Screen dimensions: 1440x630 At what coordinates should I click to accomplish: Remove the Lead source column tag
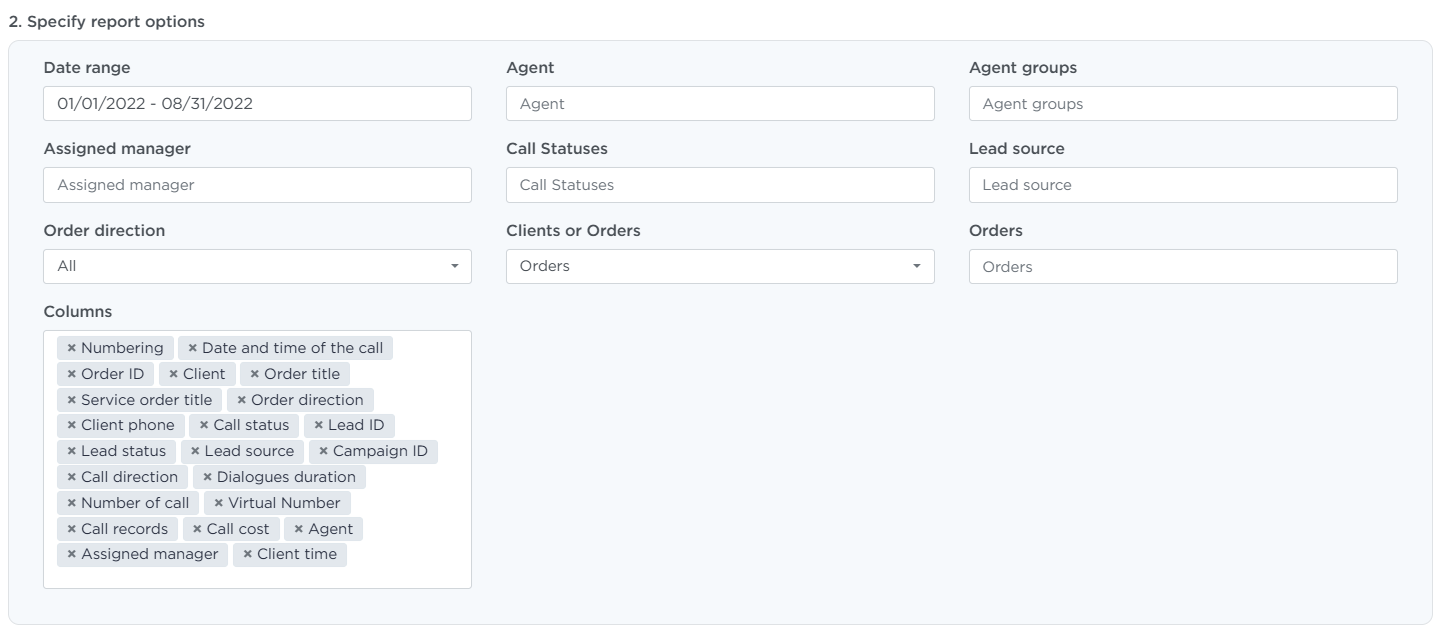[195, 451]
